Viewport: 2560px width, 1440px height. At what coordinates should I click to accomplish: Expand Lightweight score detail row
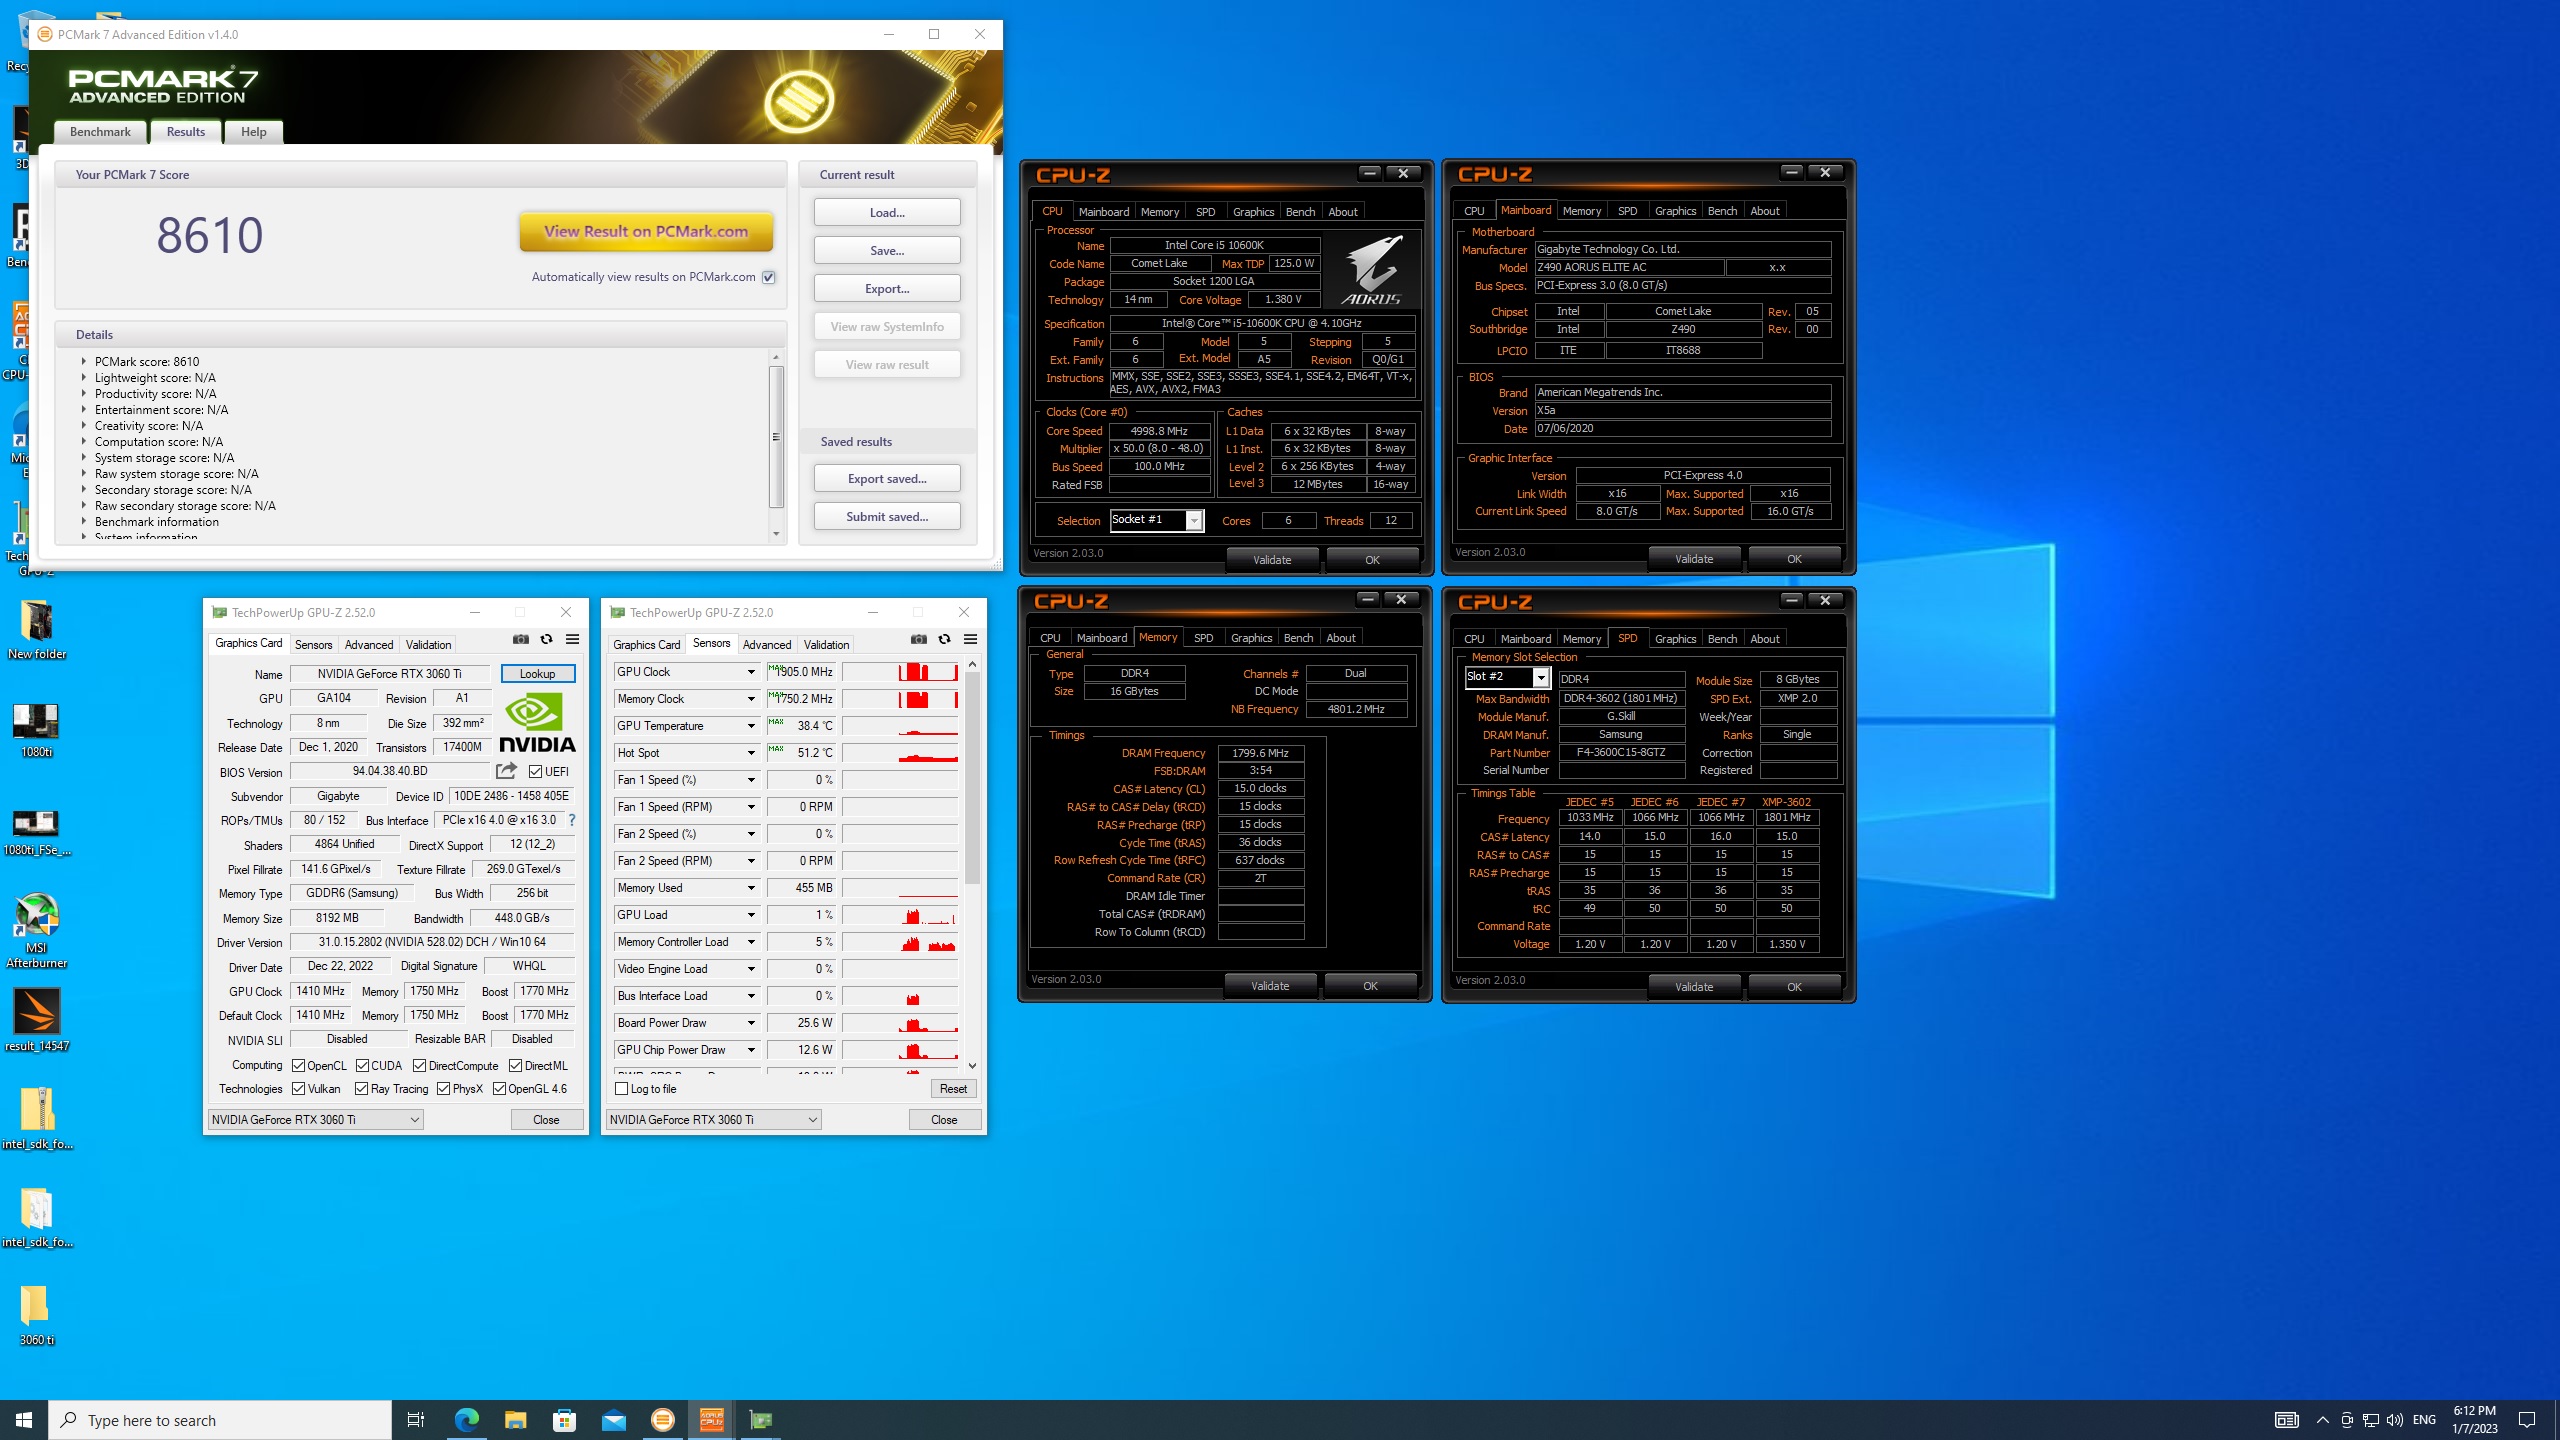(x=84, y=378)
